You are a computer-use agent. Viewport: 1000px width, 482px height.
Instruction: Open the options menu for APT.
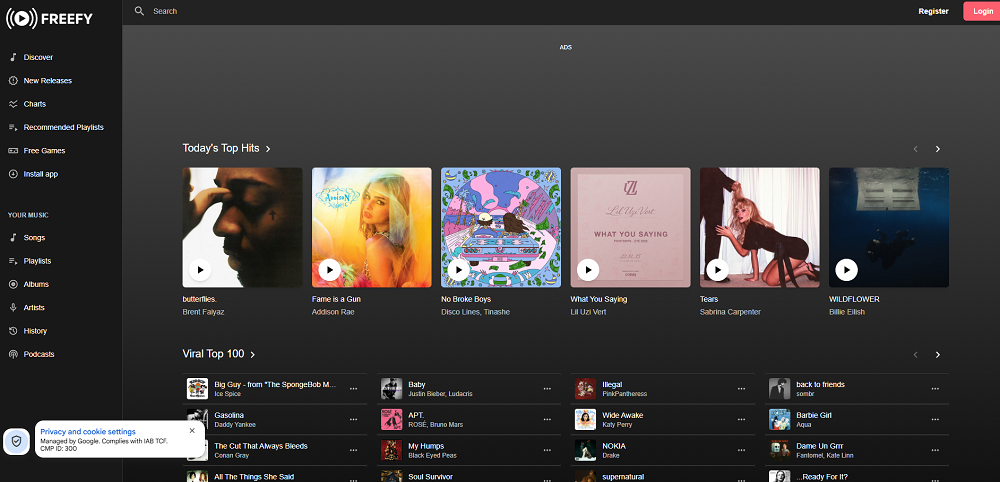[x=547, y=420]
